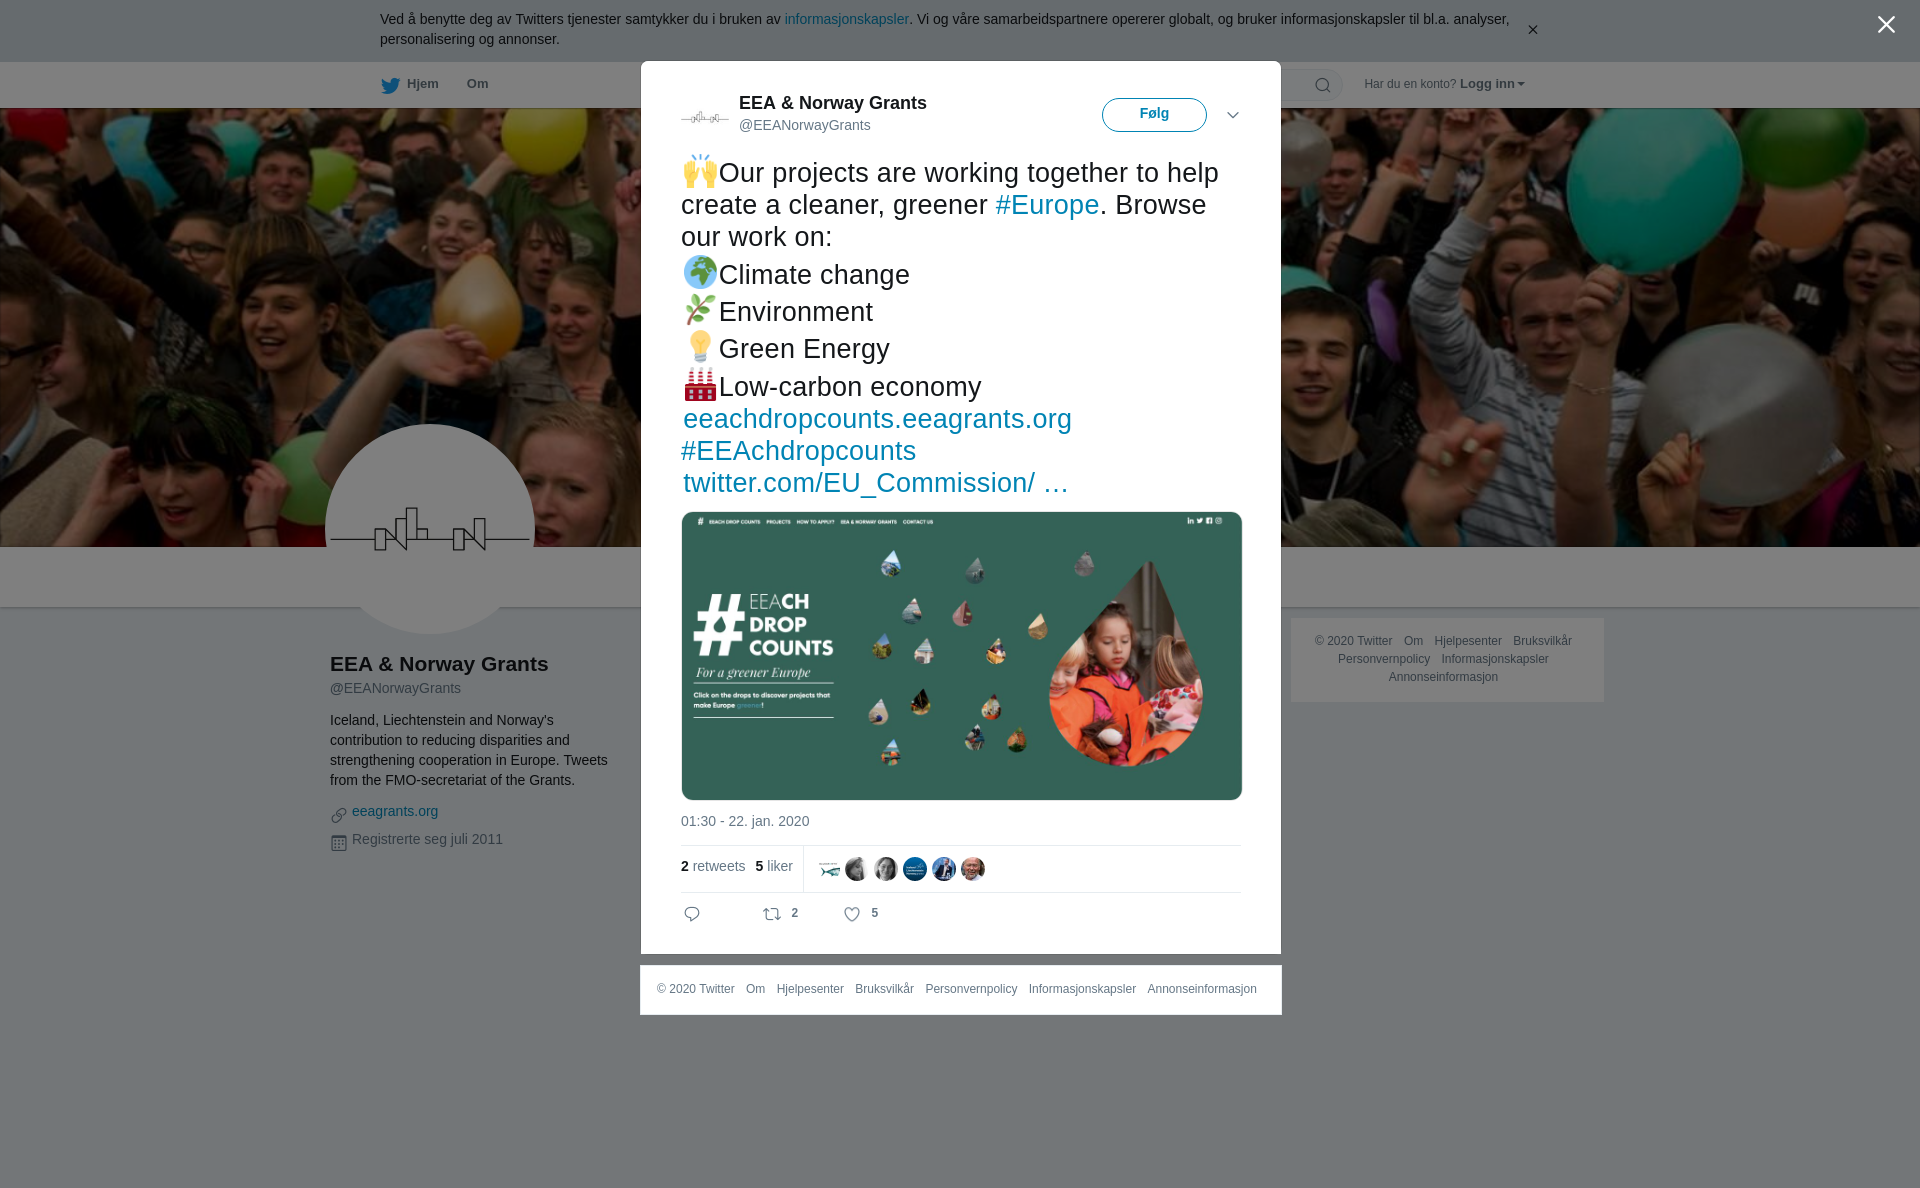Open the EEA & Norway Grants avatar in tweet header
The image size is (1920, 1188).
coord(705,115)
